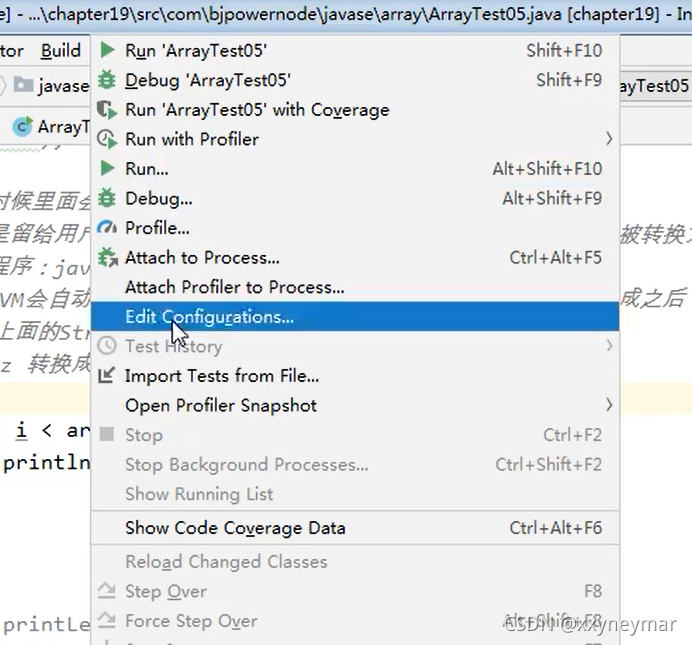The width and height of the screenshot is (692, 645).
Task: Click the Run with Profiler clock icon
Action: 107,139
